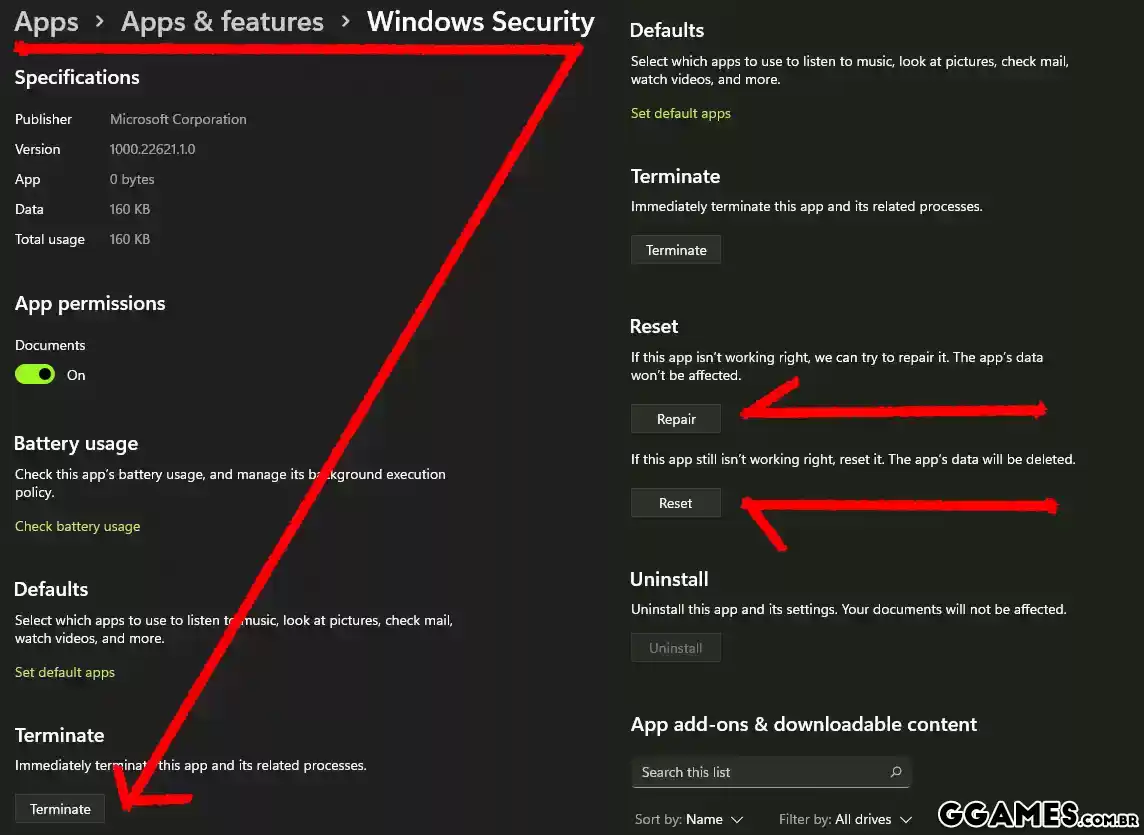Go back to Apps in the breadcrumb
This screenshot has width=1144, height=835.
click(x=46, y=22)
